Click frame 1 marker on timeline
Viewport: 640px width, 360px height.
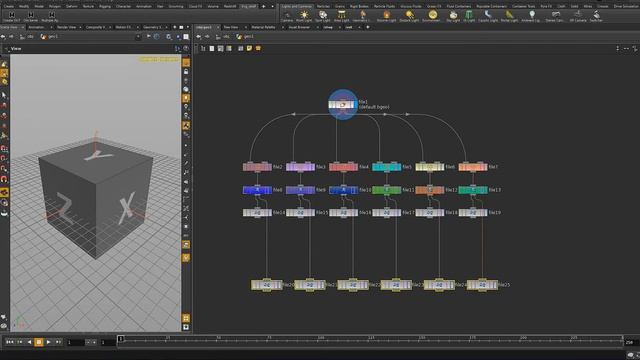(x=120, y=339)
